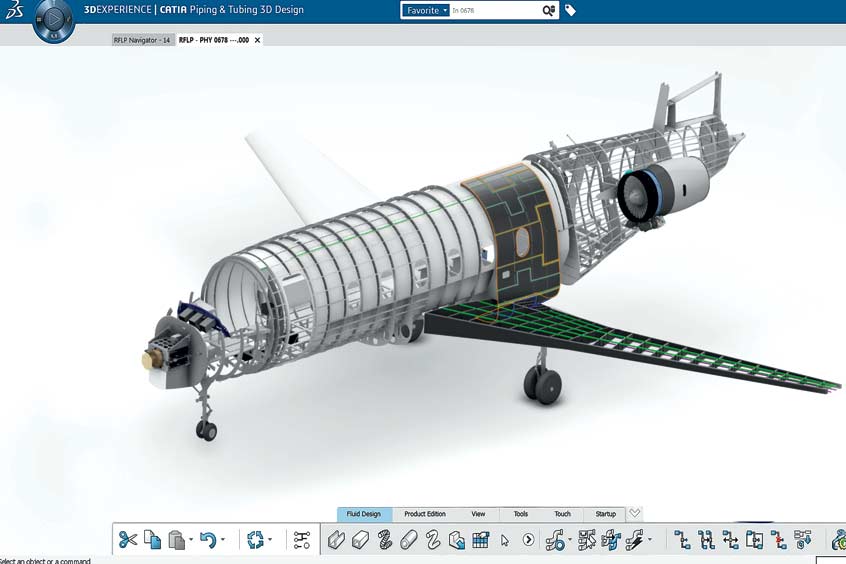Open the 3DEXPERIENCE compass button
The width and height of the screenshot is (846, 564).
click(x=53, y=20)
